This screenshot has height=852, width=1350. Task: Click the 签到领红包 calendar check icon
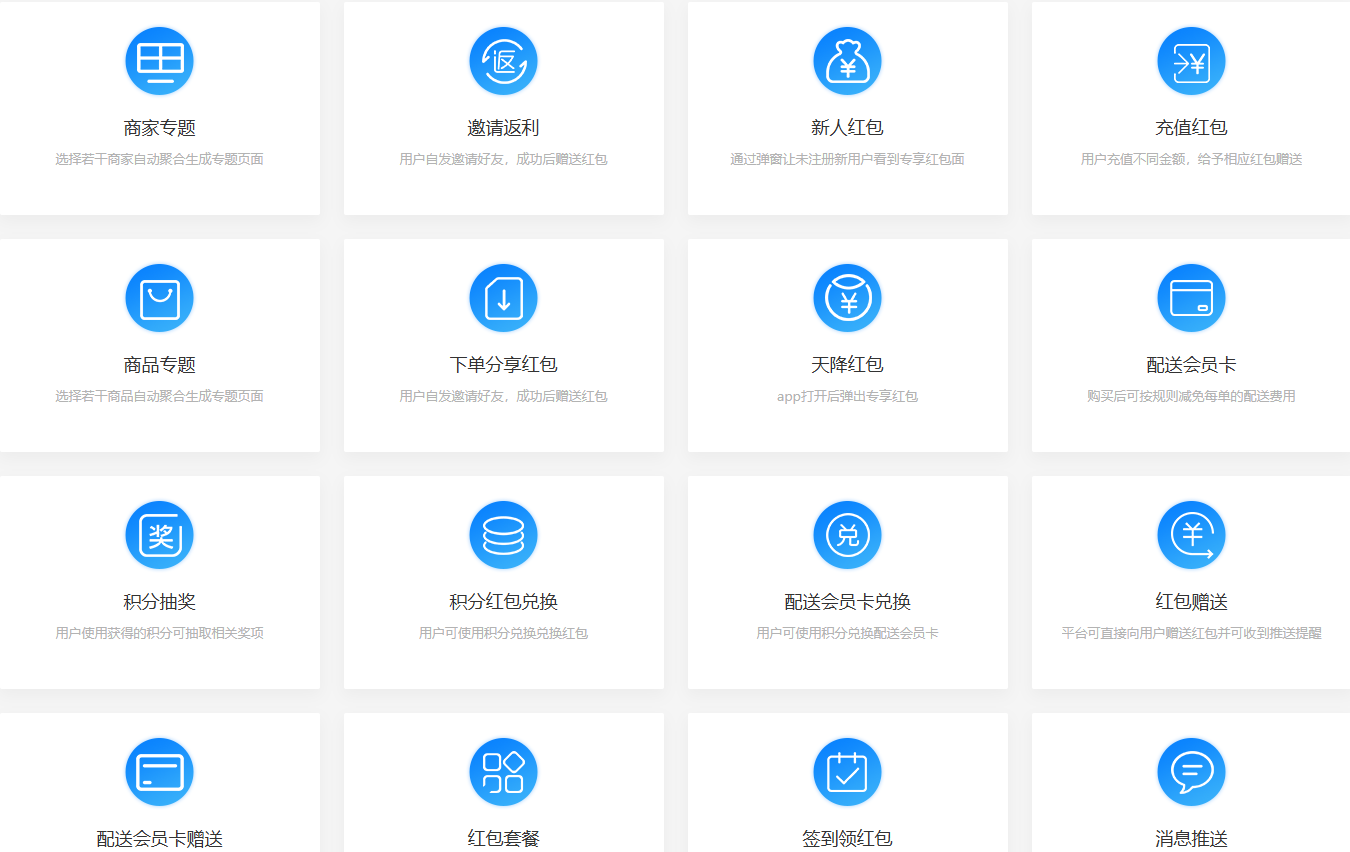pos(847,772)
